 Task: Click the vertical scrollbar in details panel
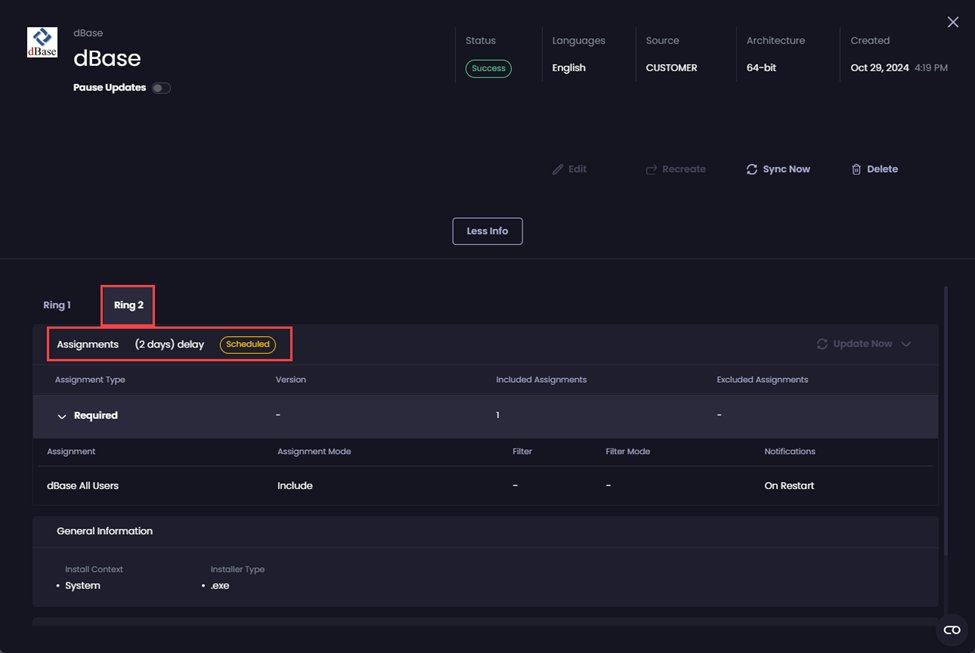(945, 420)
